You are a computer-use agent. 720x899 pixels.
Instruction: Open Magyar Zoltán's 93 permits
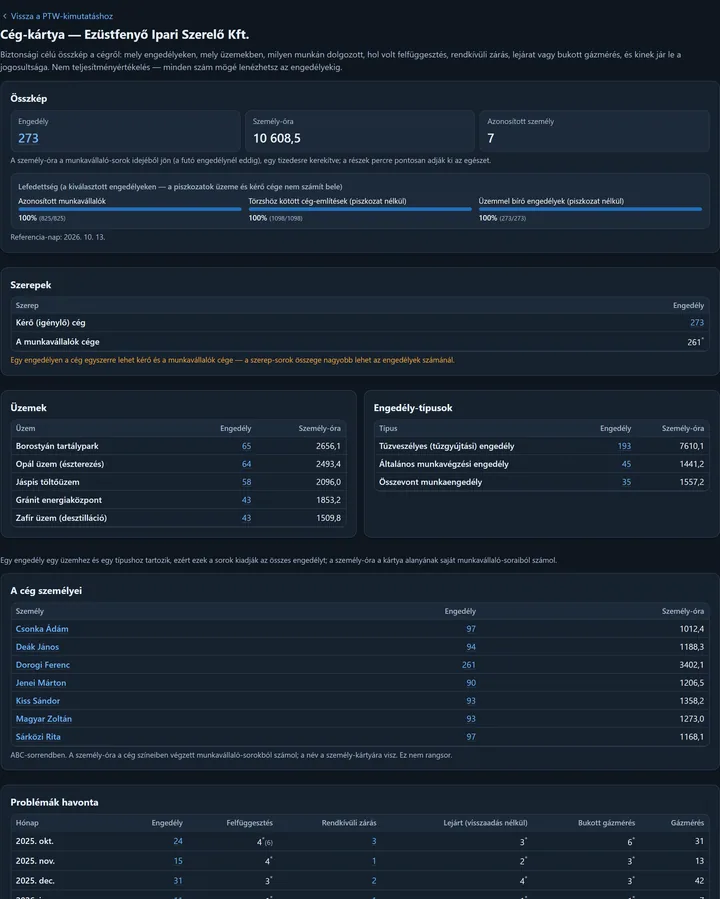(471, 719)
